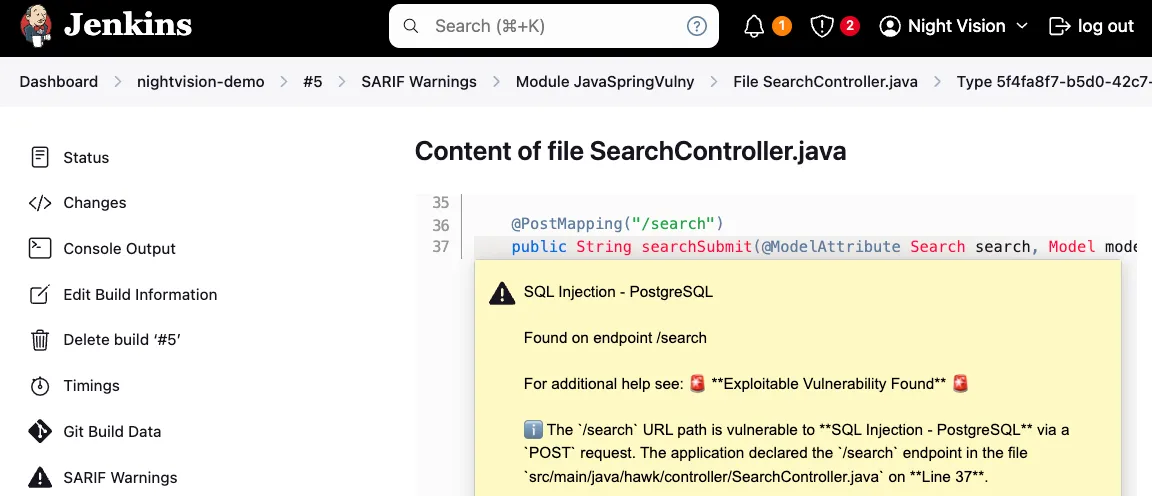Open nightvision-demo breadcrumb
Screen dimensions: 1152x496
pyautogui.click(x=201, y=82)
